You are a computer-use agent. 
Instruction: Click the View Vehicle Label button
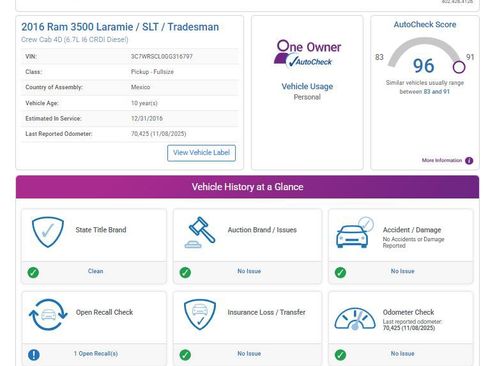tap(201, 153)
